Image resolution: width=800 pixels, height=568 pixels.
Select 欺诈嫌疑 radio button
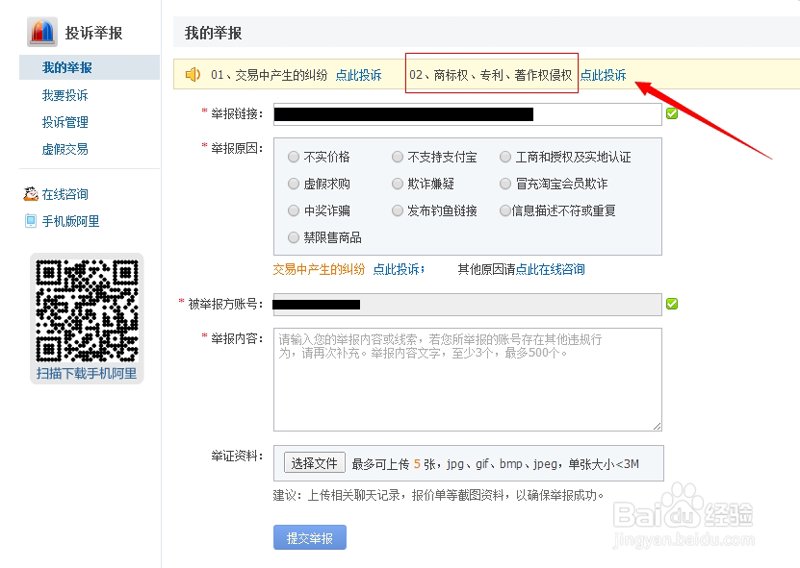tap(397, 184)
